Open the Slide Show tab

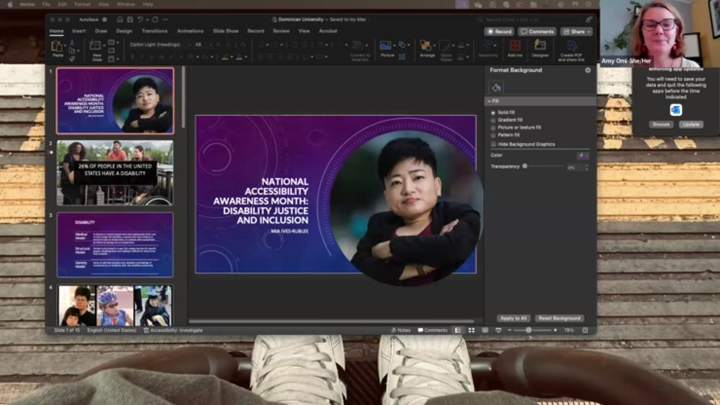tap(225, 31)
